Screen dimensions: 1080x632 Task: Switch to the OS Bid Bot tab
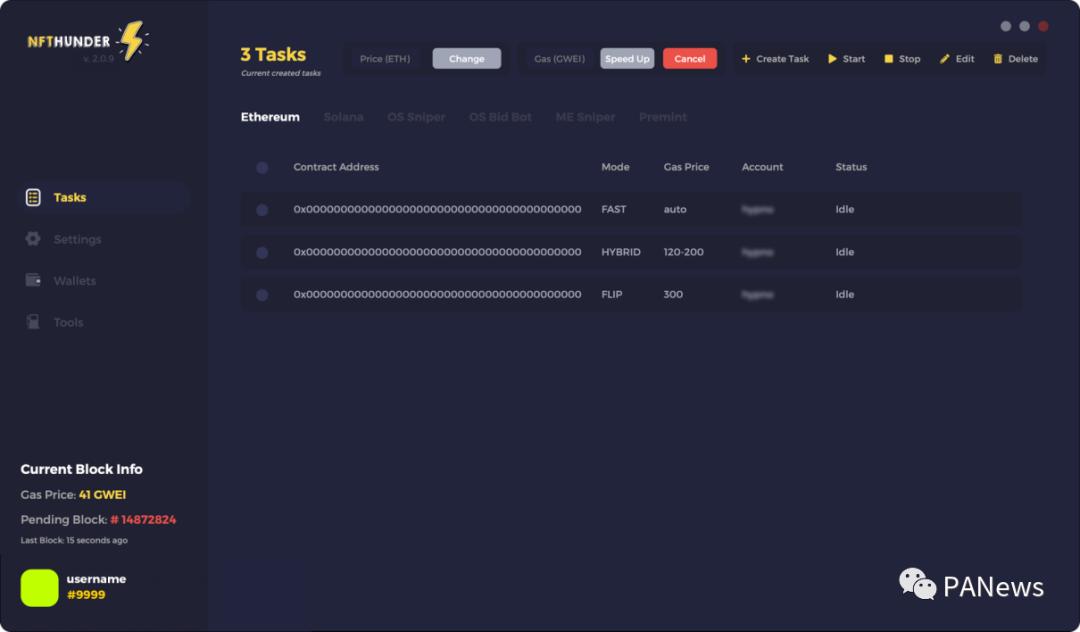[500, 117]
